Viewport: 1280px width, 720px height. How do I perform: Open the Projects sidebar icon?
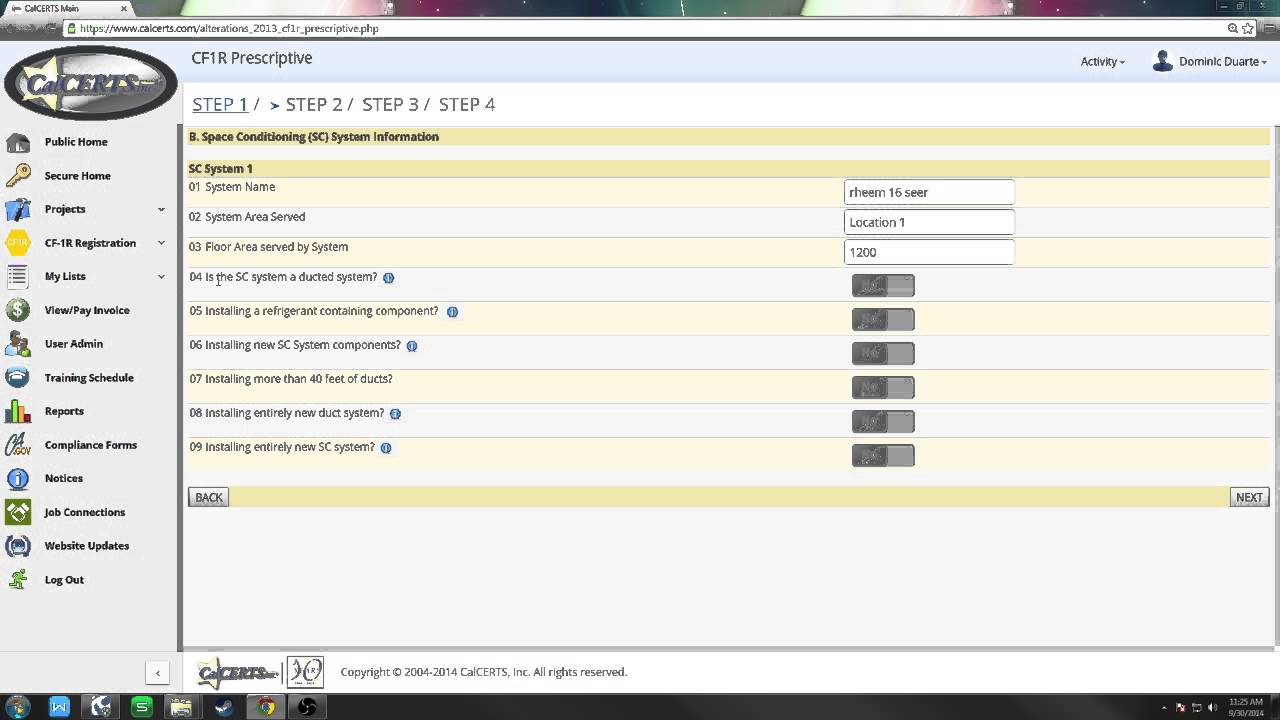pyautogui.click(x=18, y=209)
